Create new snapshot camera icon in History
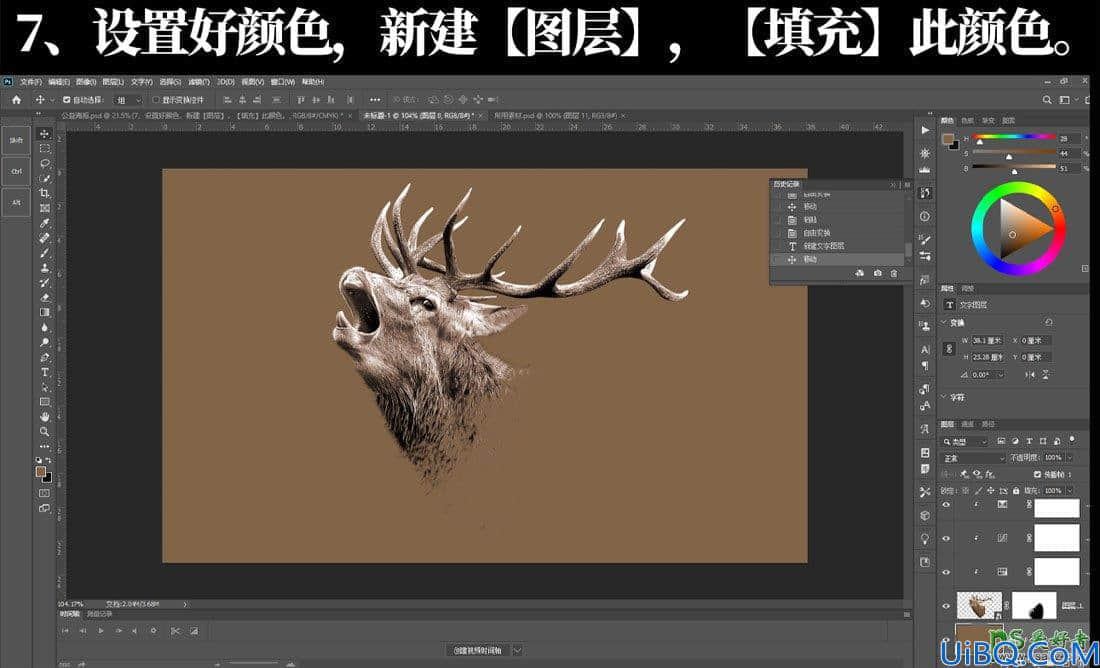 pyautogui.click(x=878, y=273)
